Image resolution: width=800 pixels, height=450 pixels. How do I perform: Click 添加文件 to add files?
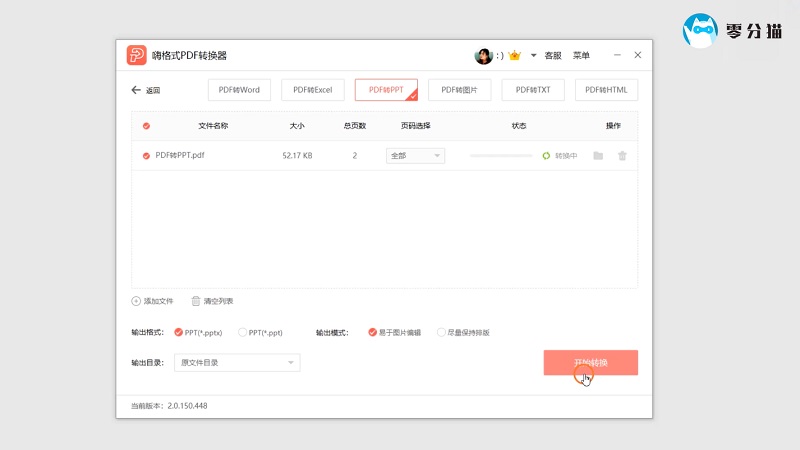pos(152,301)
